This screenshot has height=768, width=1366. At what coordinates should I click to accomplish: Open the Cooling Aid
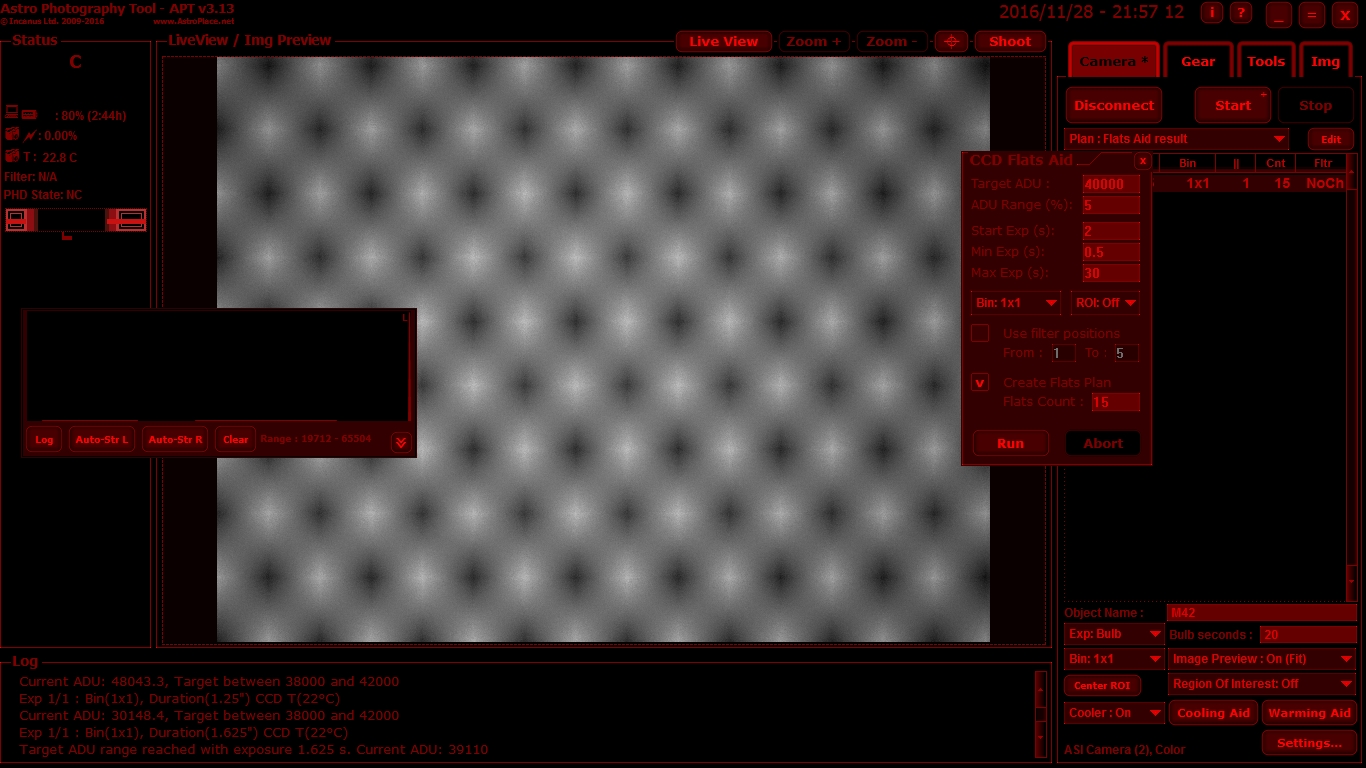[x=1214, y=713]
